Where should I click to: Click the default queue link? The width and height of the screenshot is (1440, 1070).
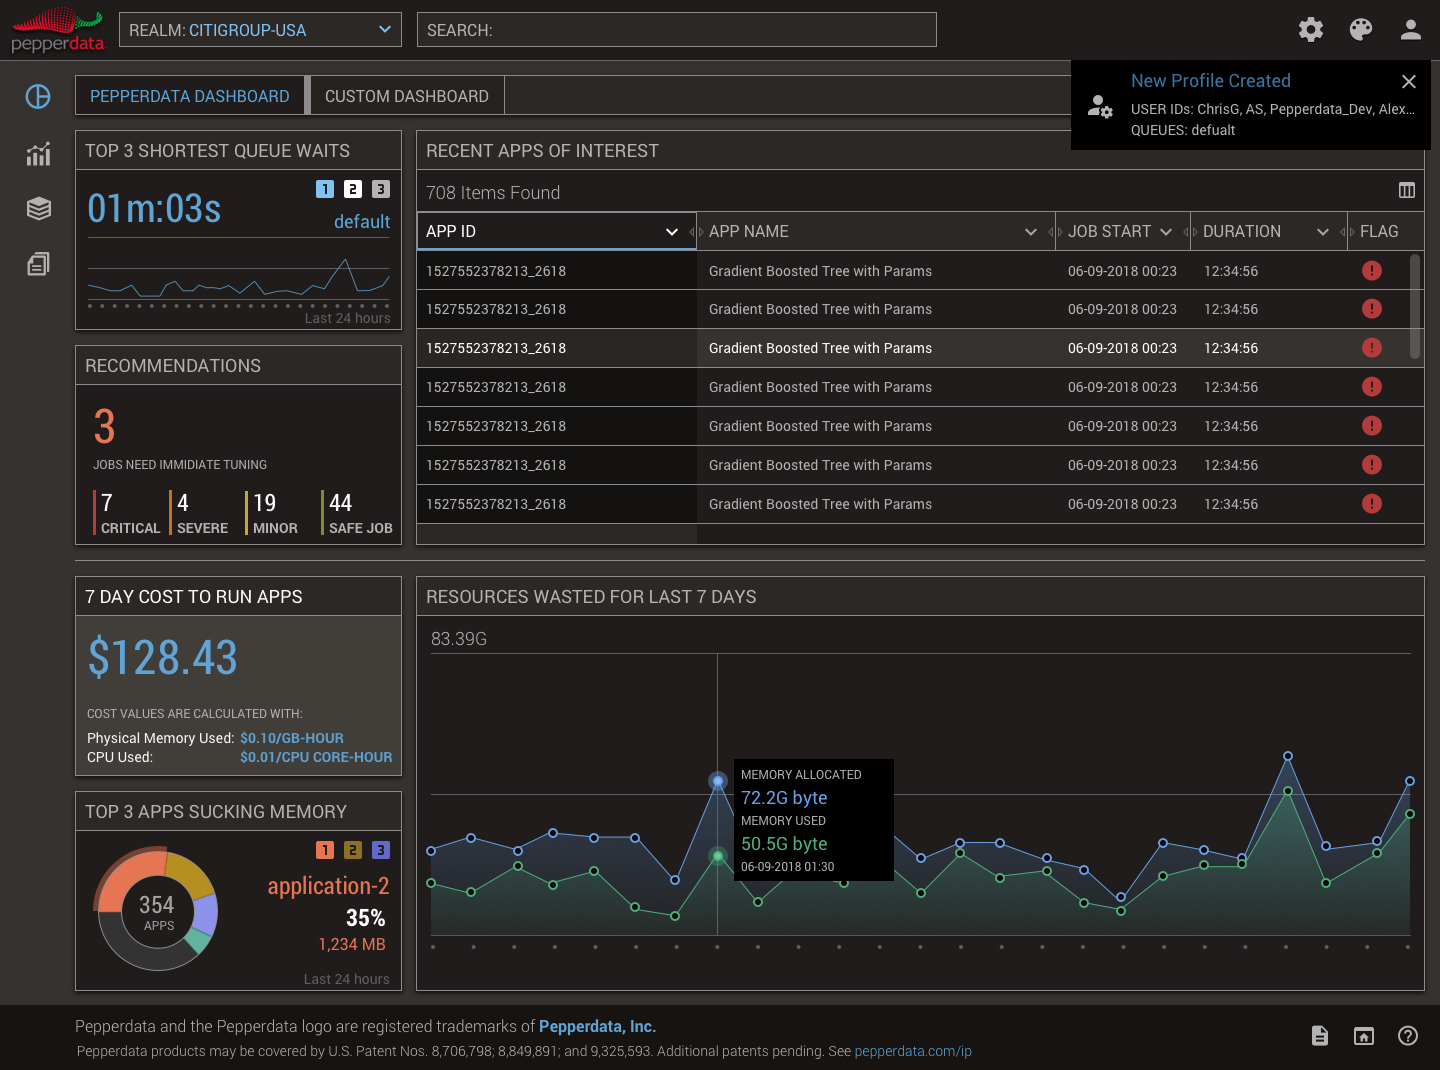coord(362,222)
